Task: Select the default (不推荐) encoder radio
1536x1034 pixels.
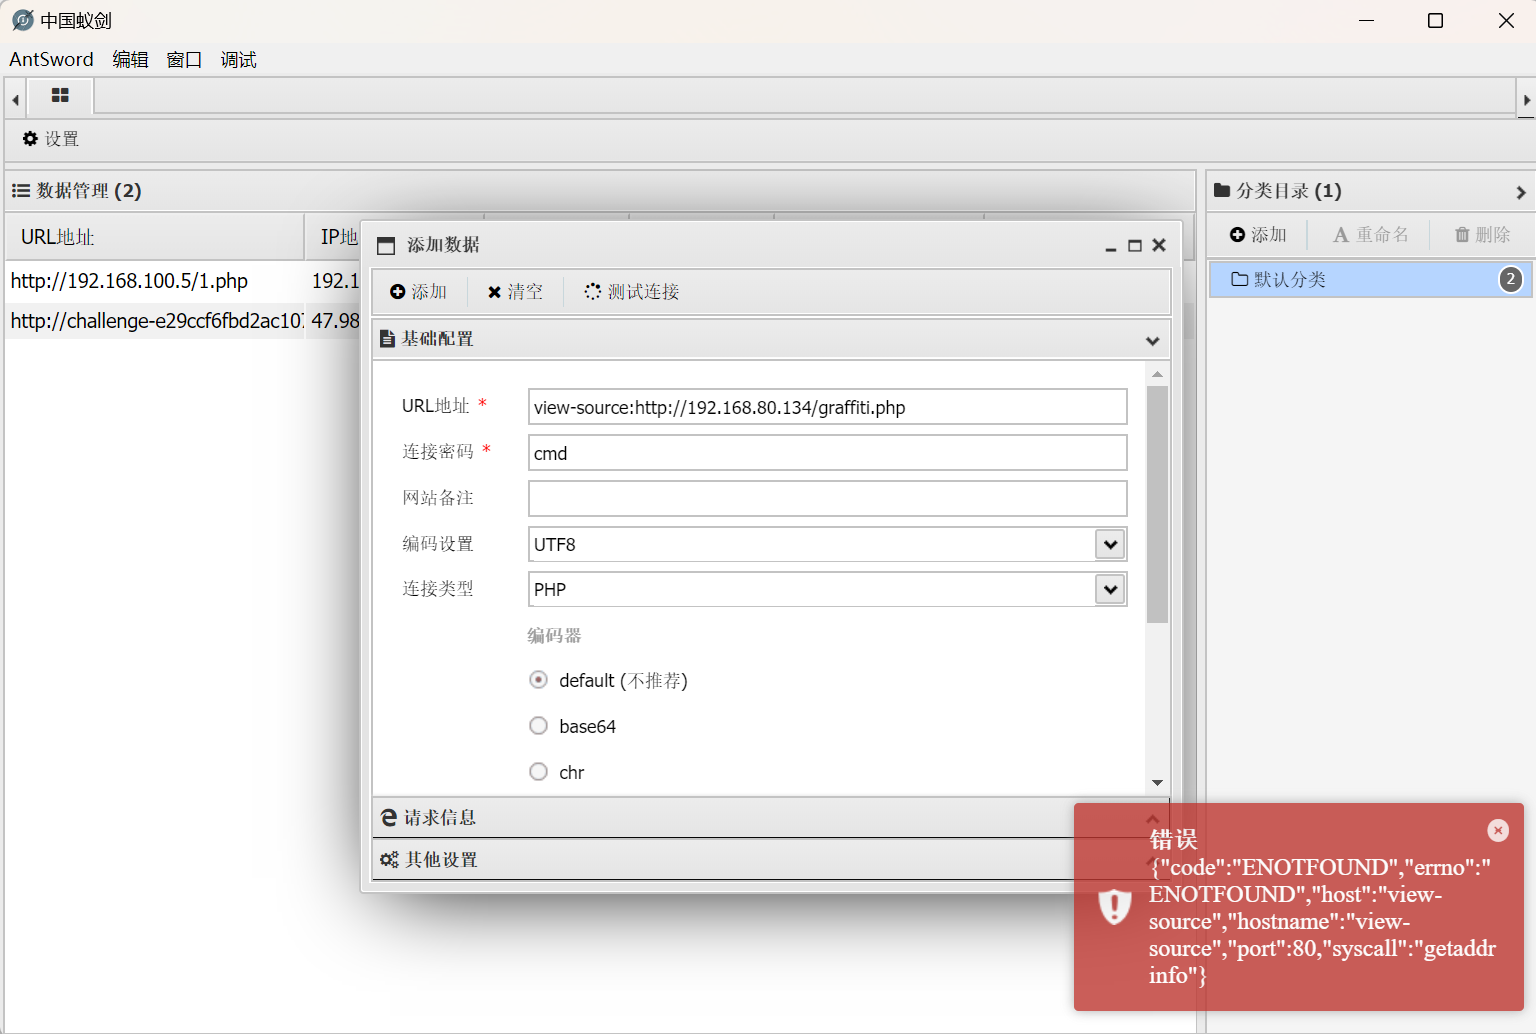Action: pos(538,680)
